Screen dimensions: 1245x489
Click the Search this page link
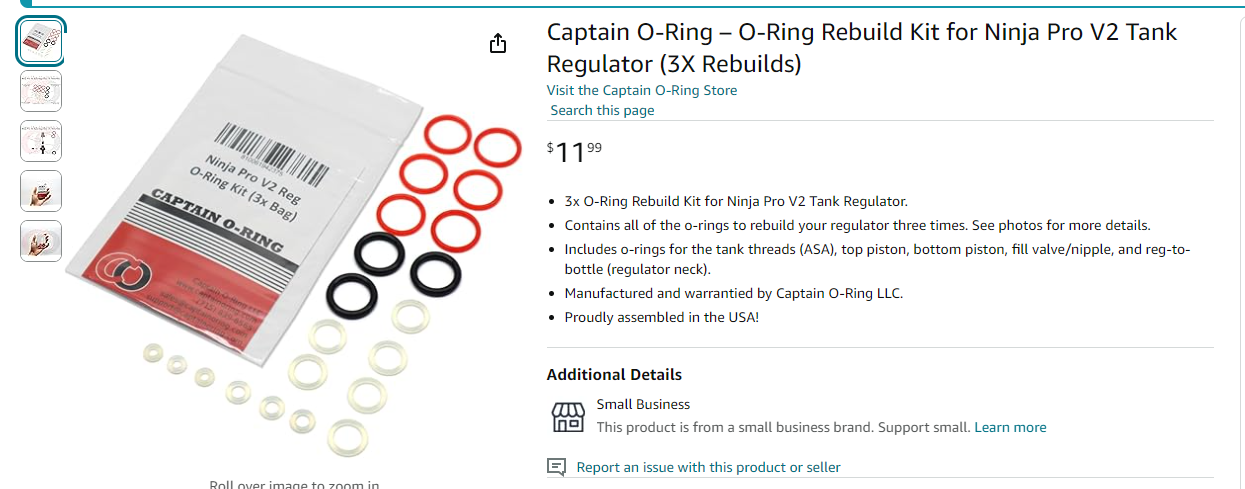pyautogui.click(x=602, y=110)
